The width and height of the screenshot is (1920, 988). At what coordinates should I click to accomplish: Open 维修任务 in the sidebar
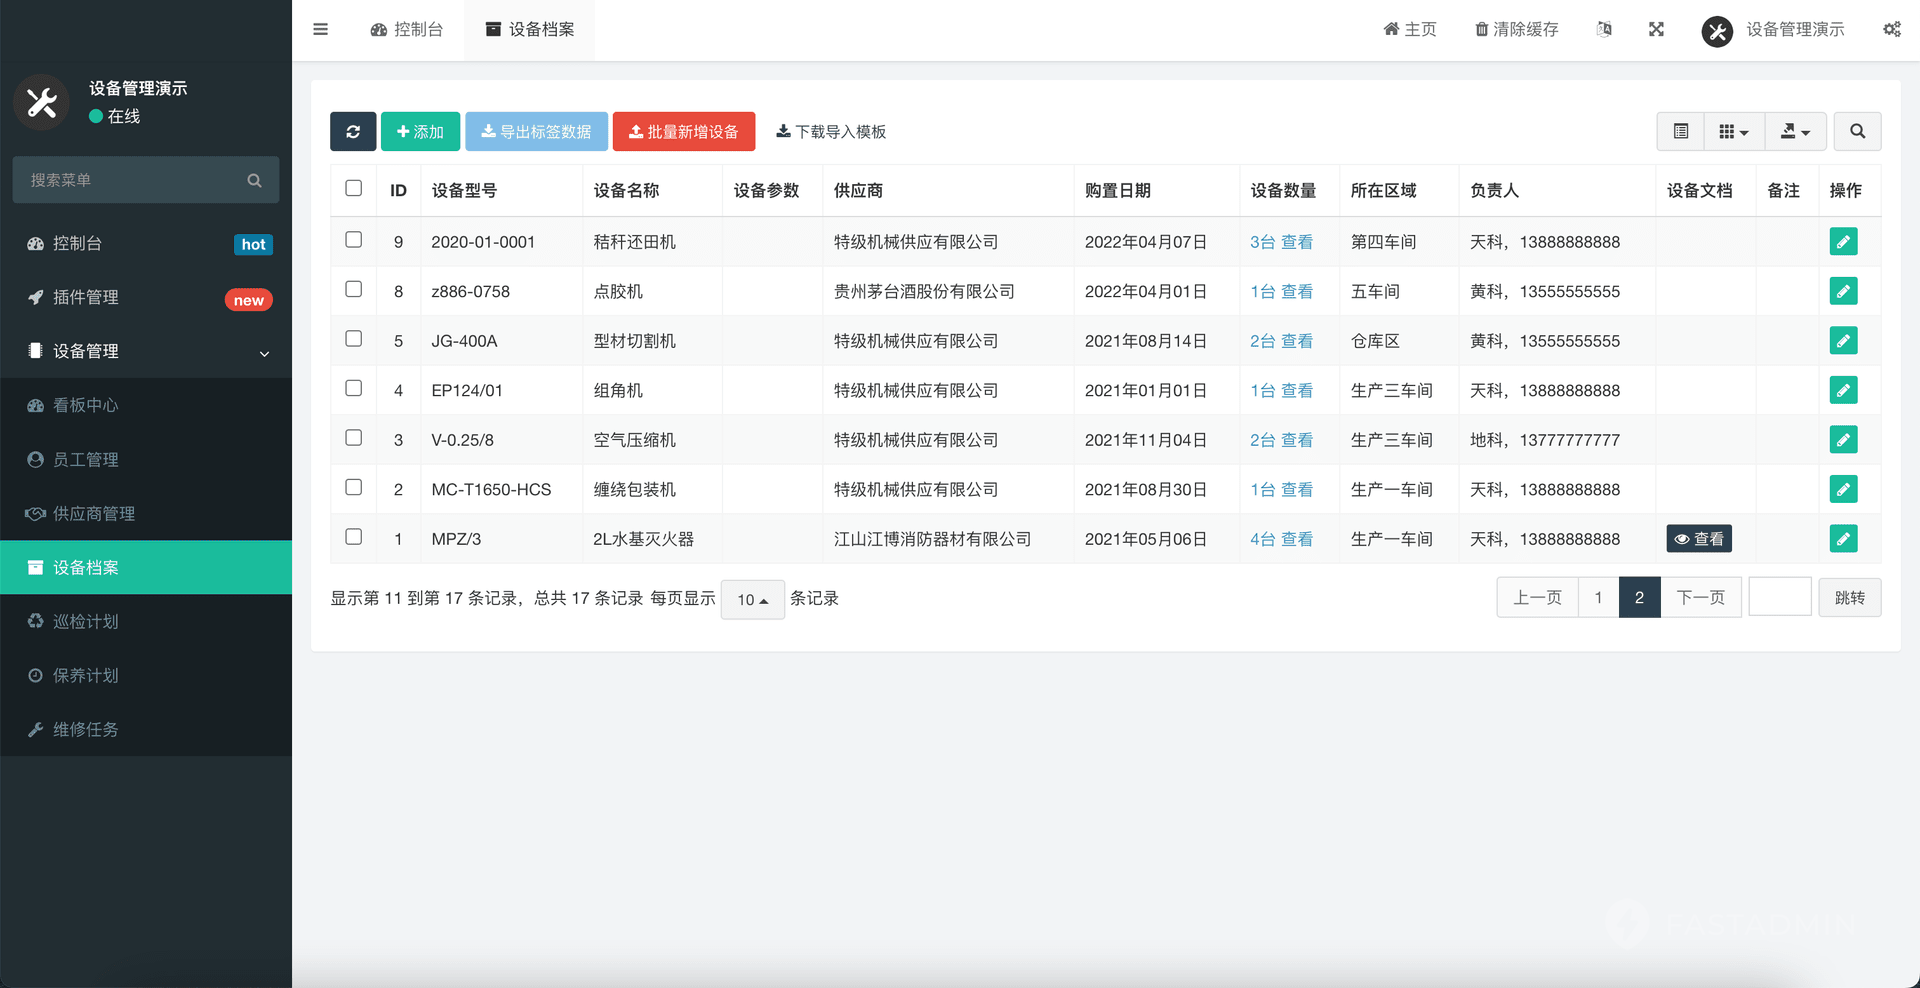tap(146, 729)
